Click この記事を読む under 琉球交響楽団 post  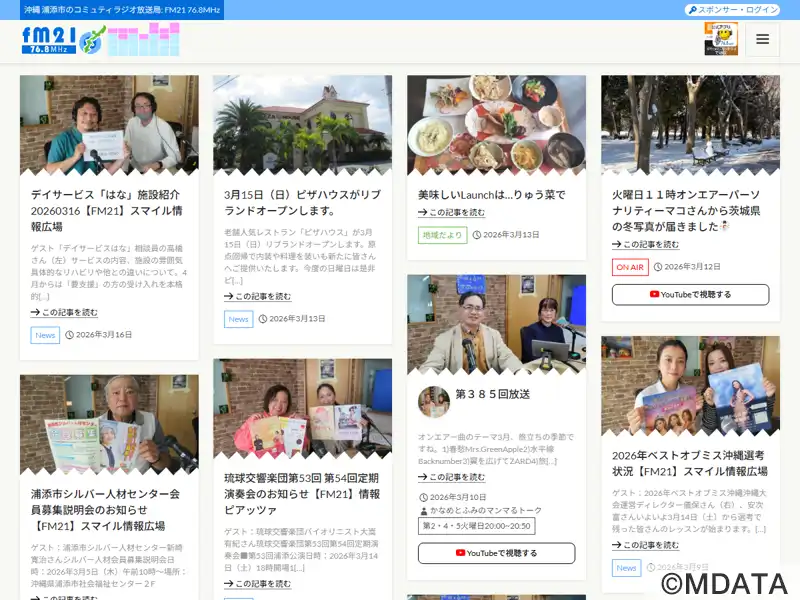[x=258, y=584]
